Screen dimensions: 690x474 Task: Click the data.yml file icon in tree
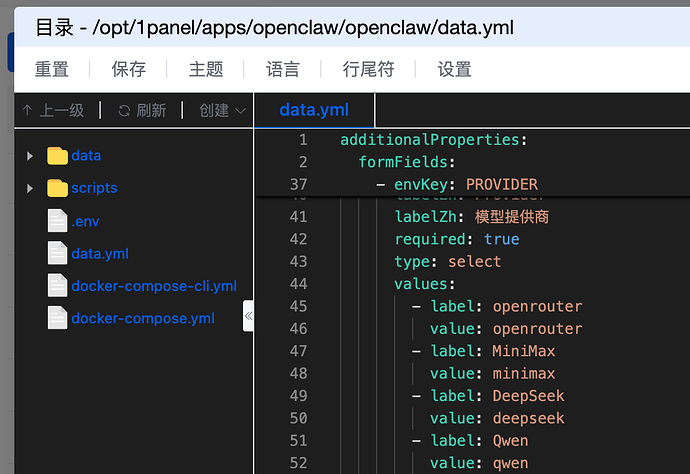[57, 253]
